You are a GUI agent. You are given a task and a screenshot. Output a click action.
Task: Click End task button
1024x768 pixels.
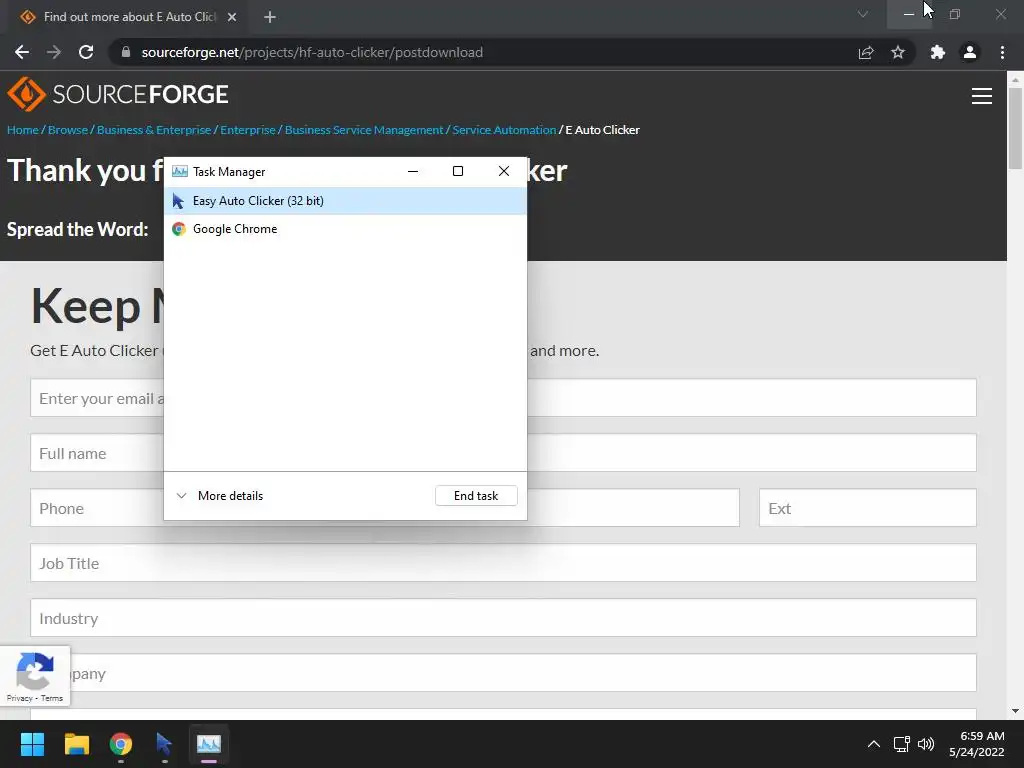[x=476, y=496]
